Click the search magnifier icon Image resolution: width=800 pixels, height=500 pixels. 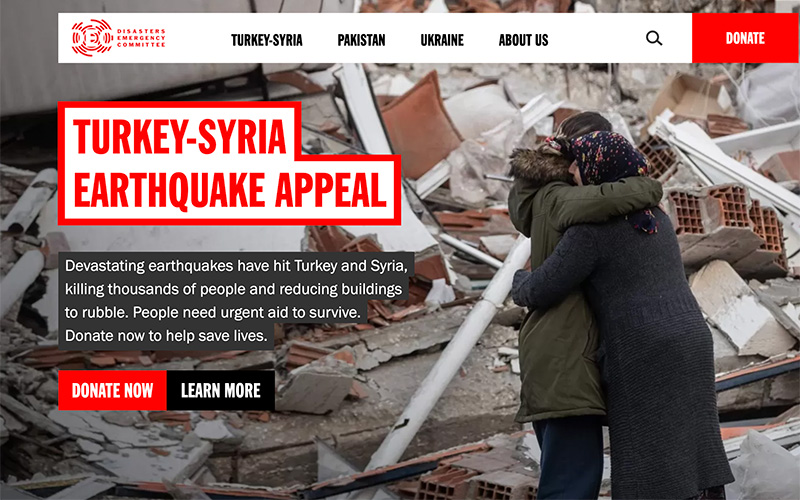pyautogui.click(x=654, y=38)
